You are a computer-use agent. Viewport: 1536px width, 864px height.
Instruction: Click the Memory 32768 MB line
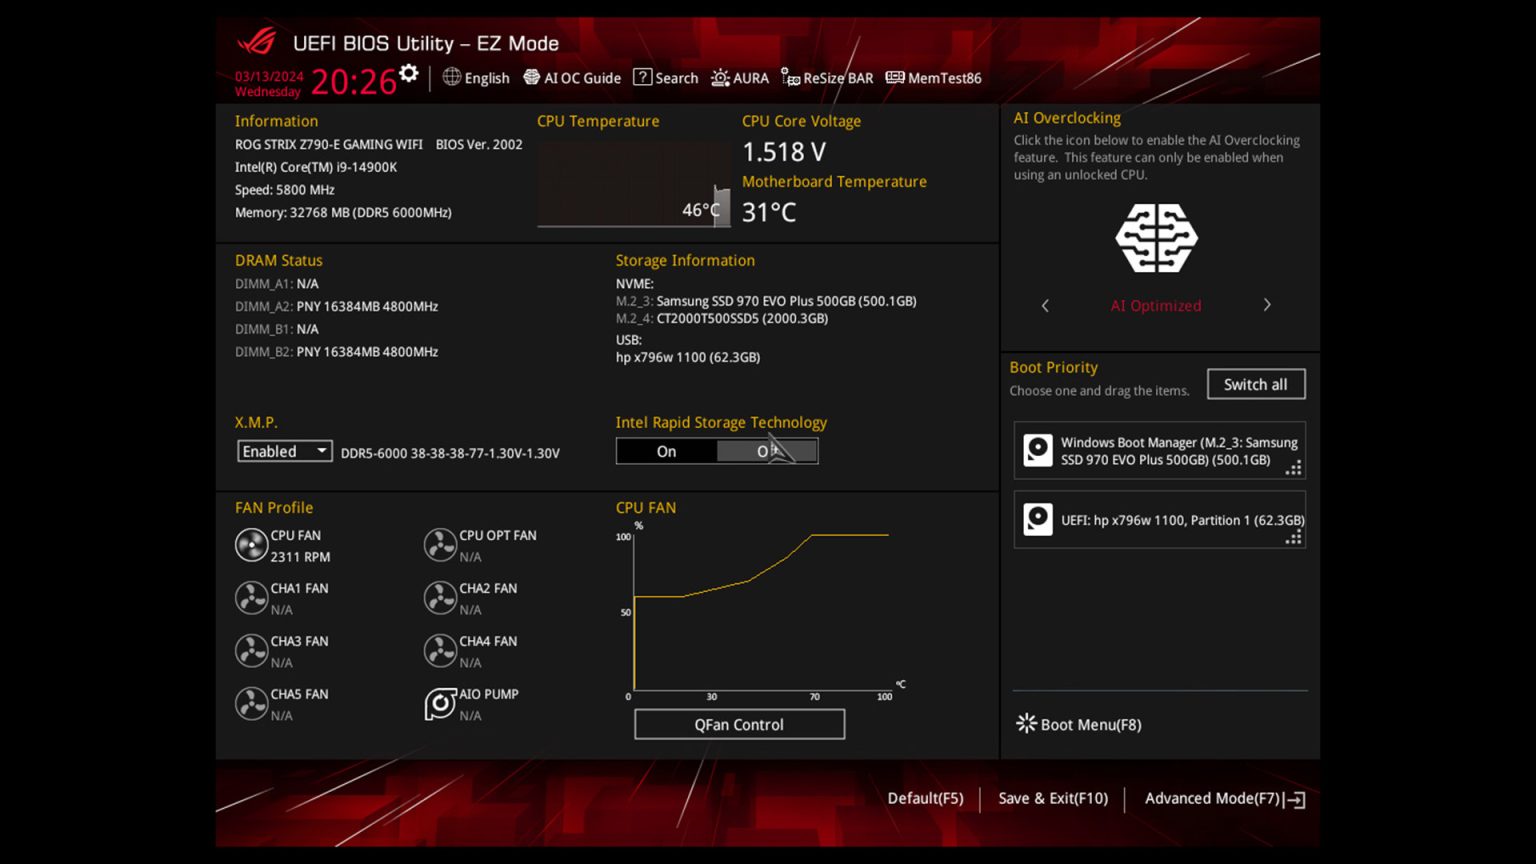(x=343, y=212)
